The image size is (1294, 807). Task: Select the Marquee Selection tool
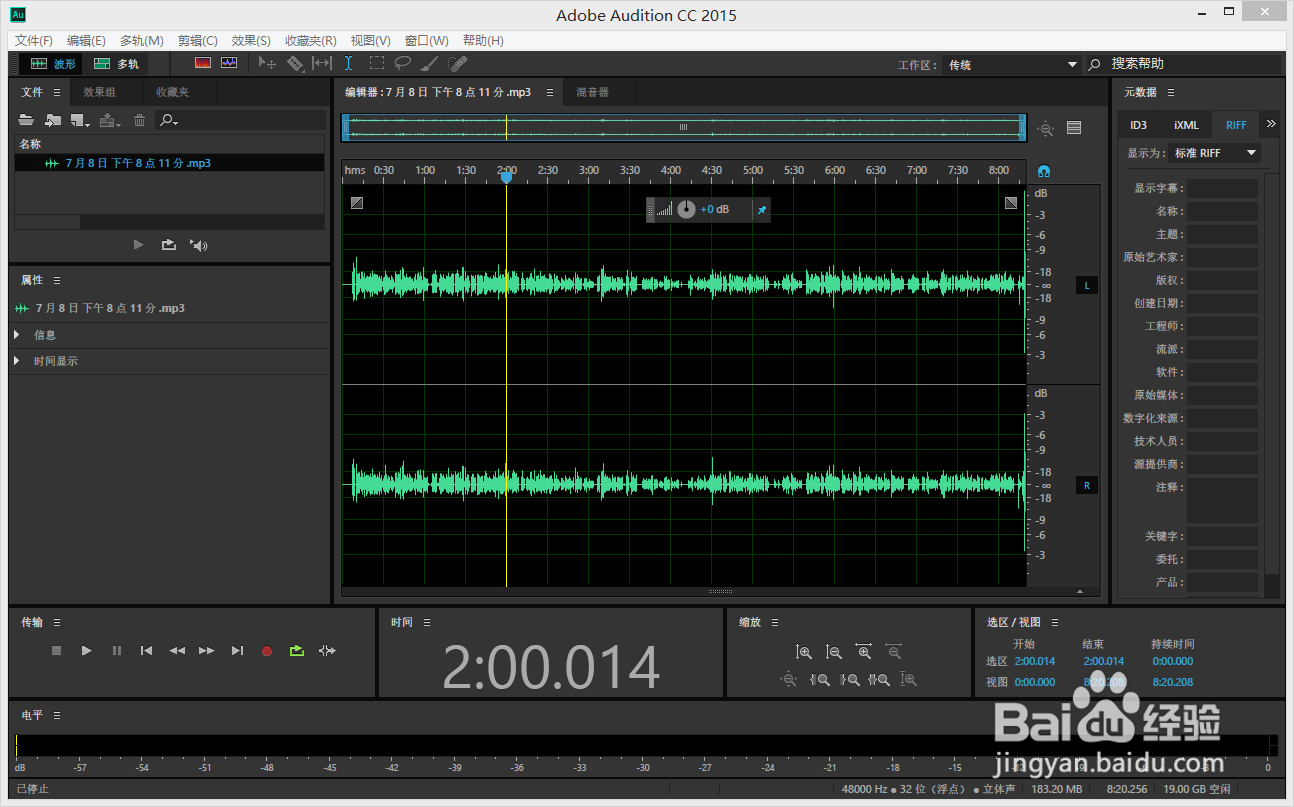point(376,63)
